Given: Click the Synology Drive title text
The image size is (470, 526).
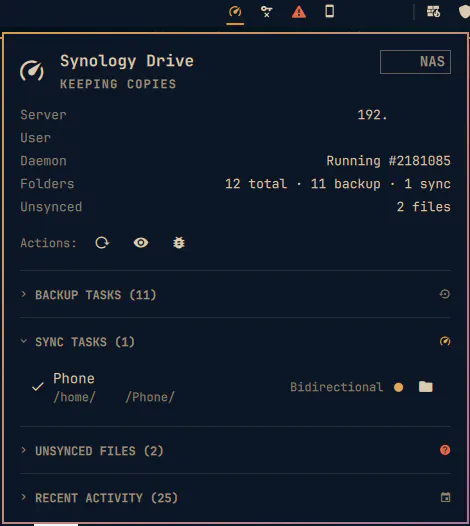Looking at the screenshot, I should pyautogui.click(x=127, y=61).
